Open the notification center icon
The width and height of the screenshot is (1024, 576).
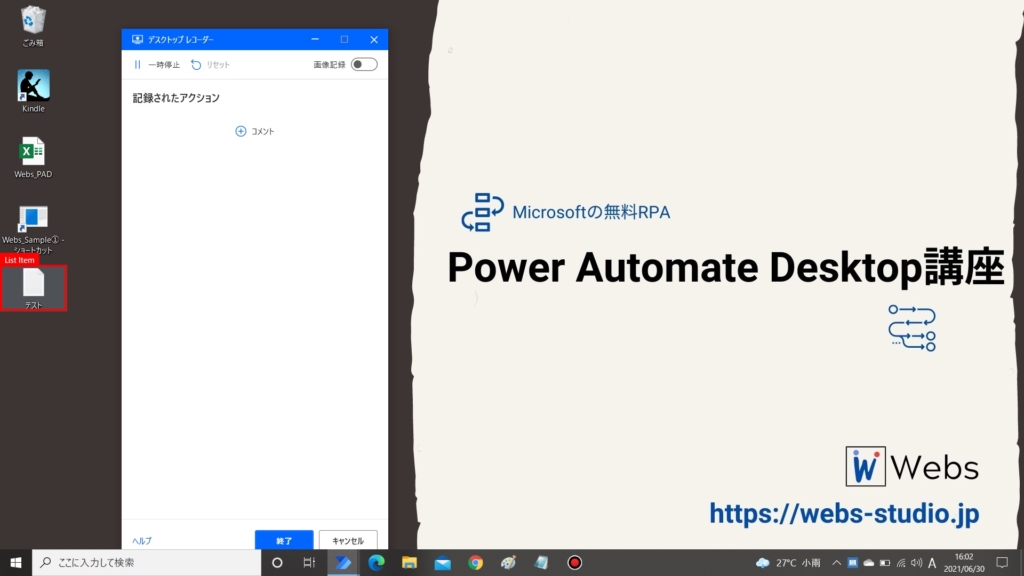1002,562
